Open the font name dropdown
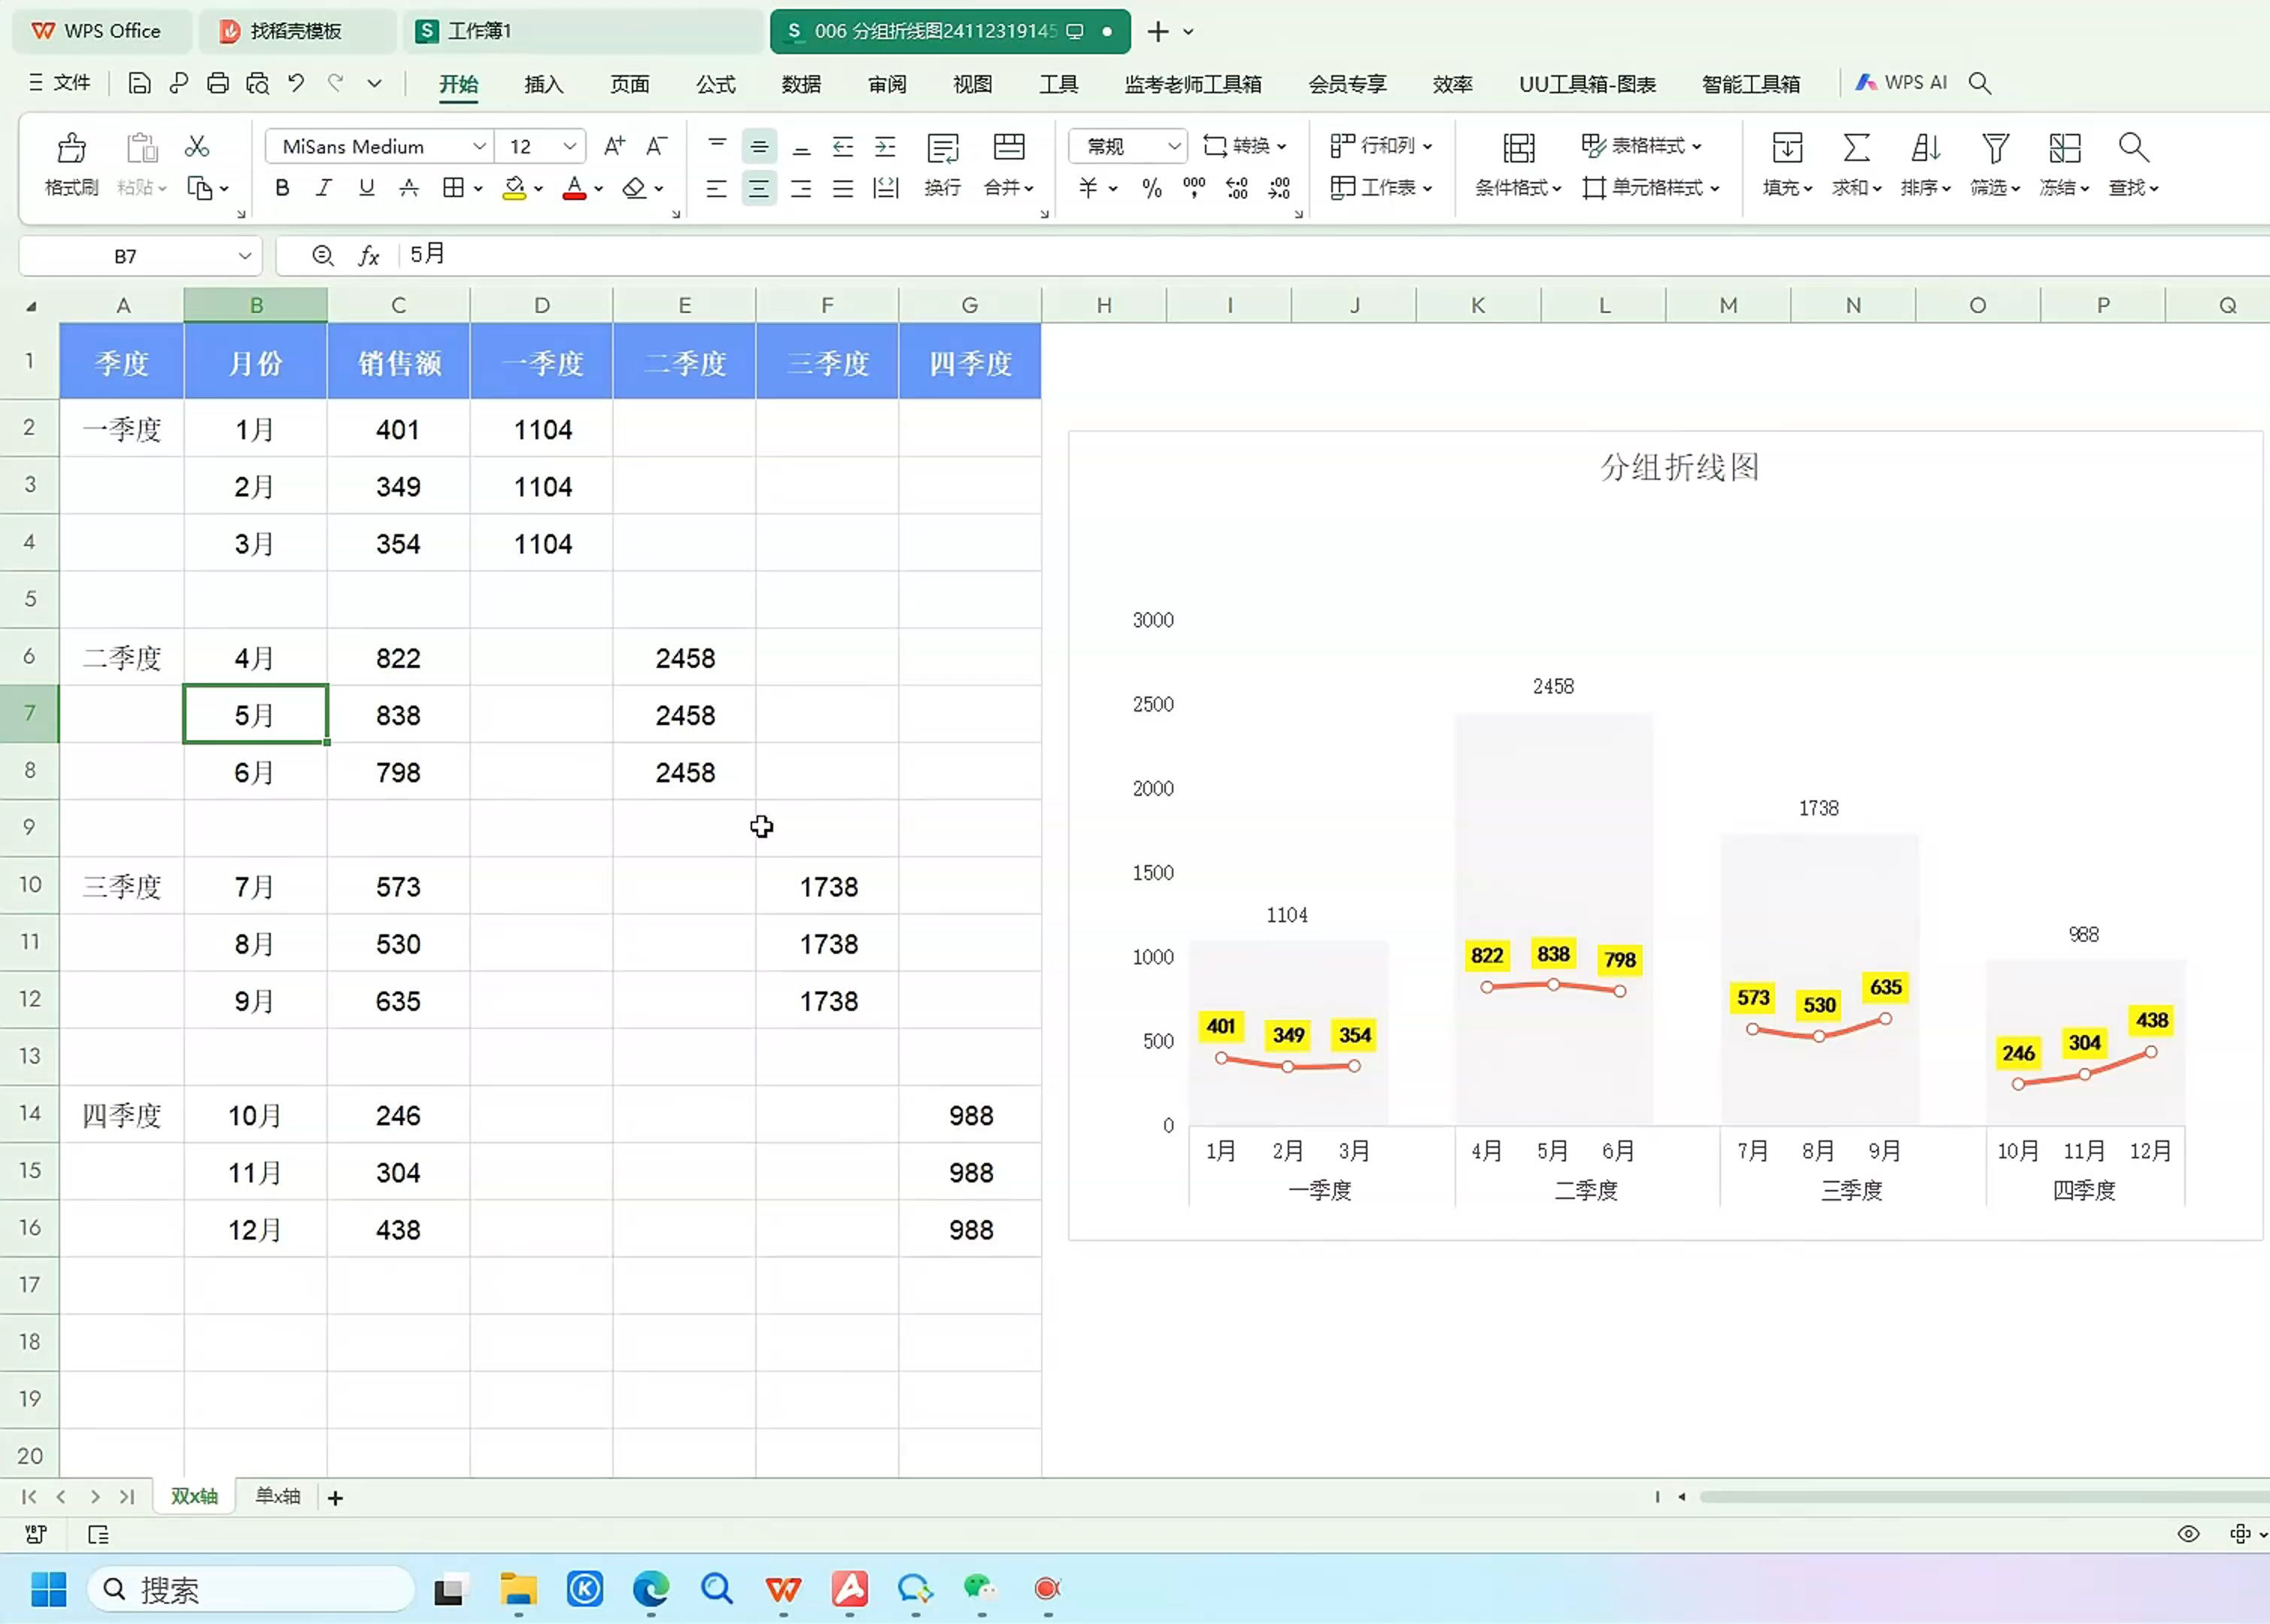 tap(480, 146)
